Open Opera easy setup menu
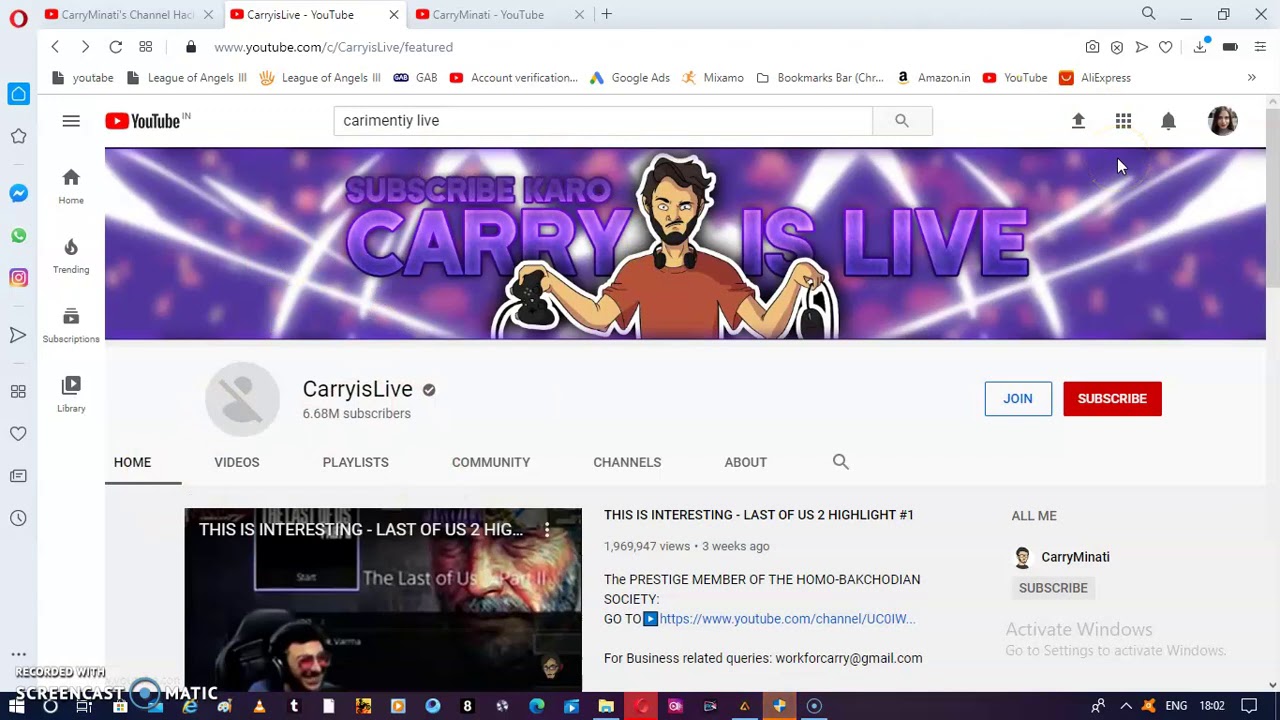 1260,47
